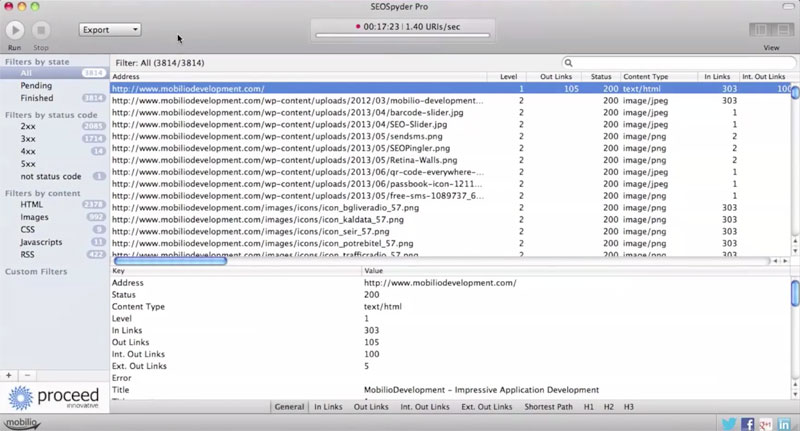800x431 pixels.
Task: Switch to the General tab
Action: pos(289,407)
